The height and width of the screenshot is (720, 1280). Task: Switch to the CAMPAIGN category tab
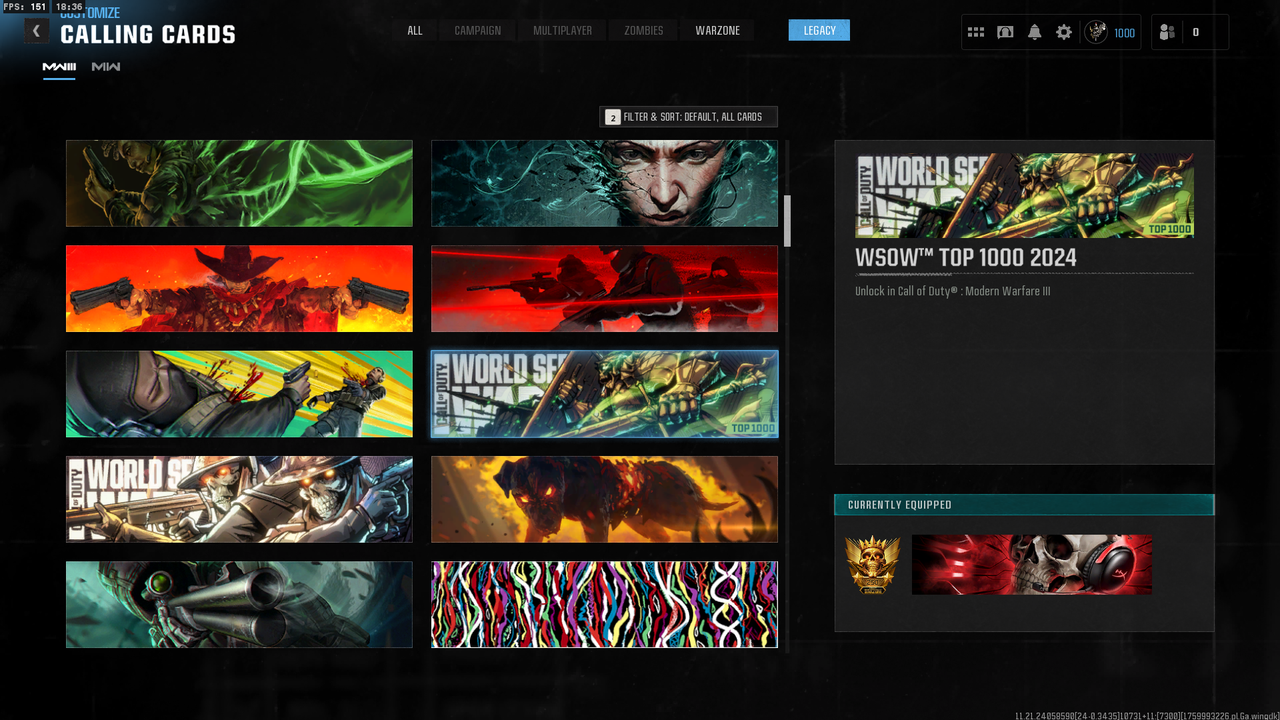click(478, 31)
